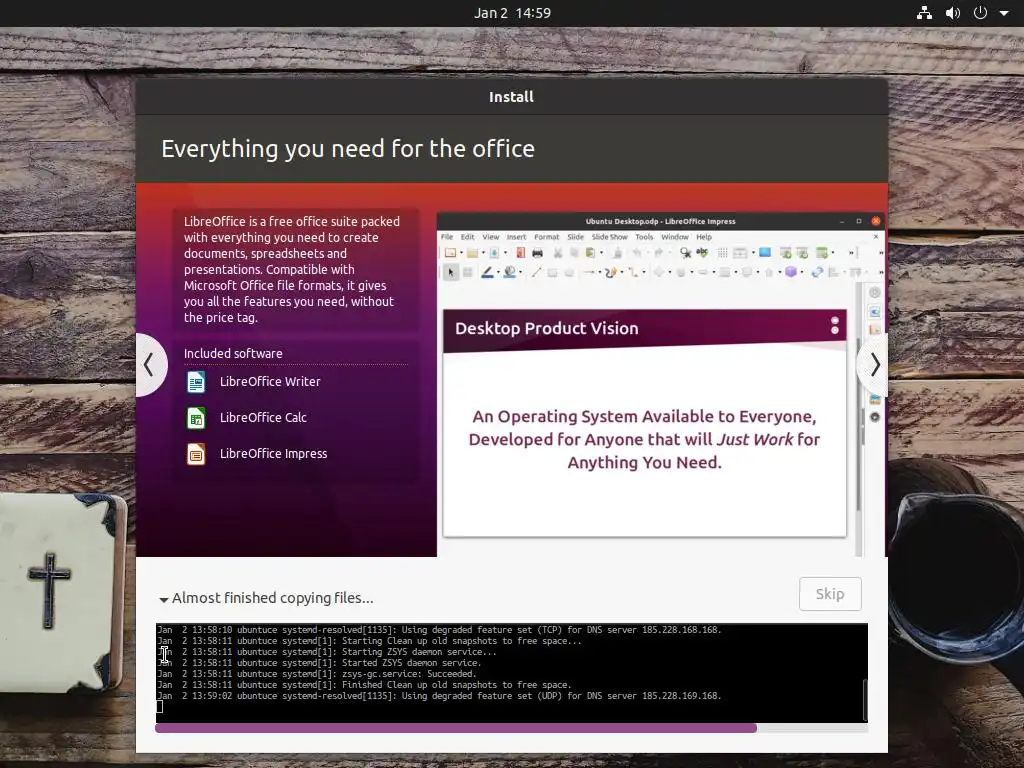The width and height of the screenshot is (1024, 768).
Task: Click the log line mentioning DNS server 185.228.169.168
Action: [x=439, y=696]
